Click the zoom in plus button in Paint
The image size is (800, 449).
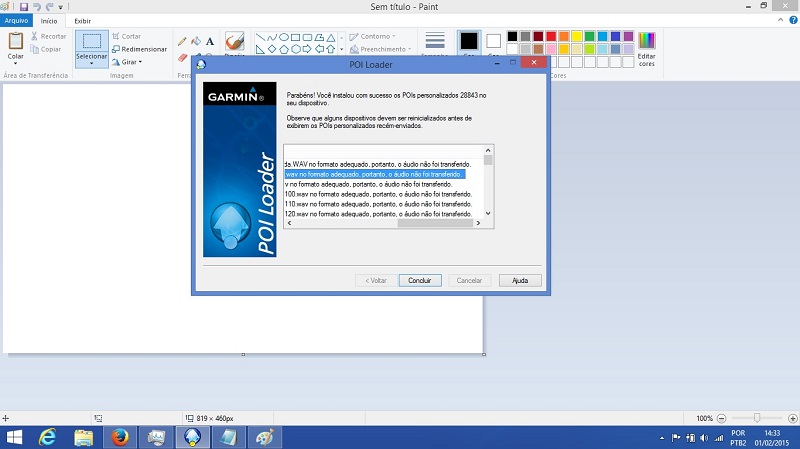[792, 418]
